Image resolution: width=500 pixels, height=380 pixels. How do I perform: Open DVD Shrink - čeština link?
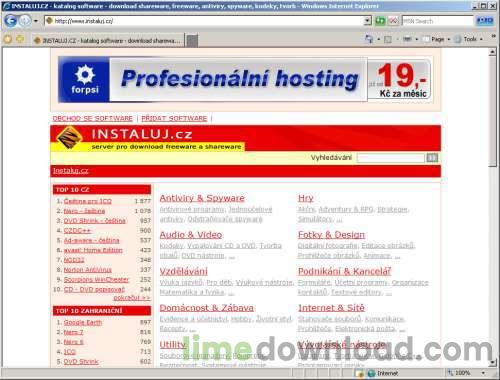click(95, 221)
